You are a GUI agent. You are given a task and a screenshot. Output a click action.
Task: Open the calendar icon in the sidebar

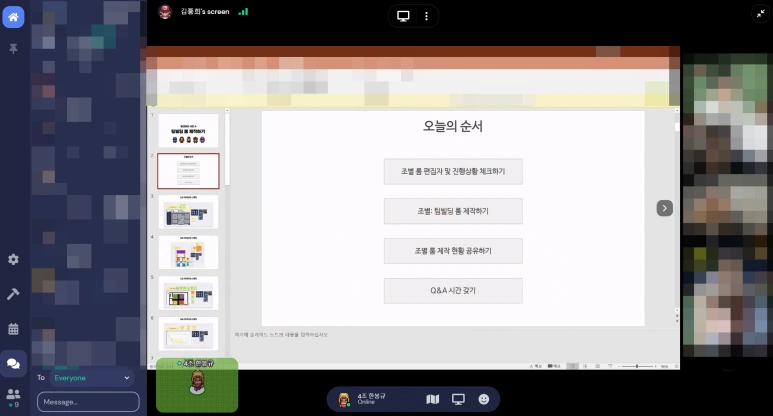(13, 329)
